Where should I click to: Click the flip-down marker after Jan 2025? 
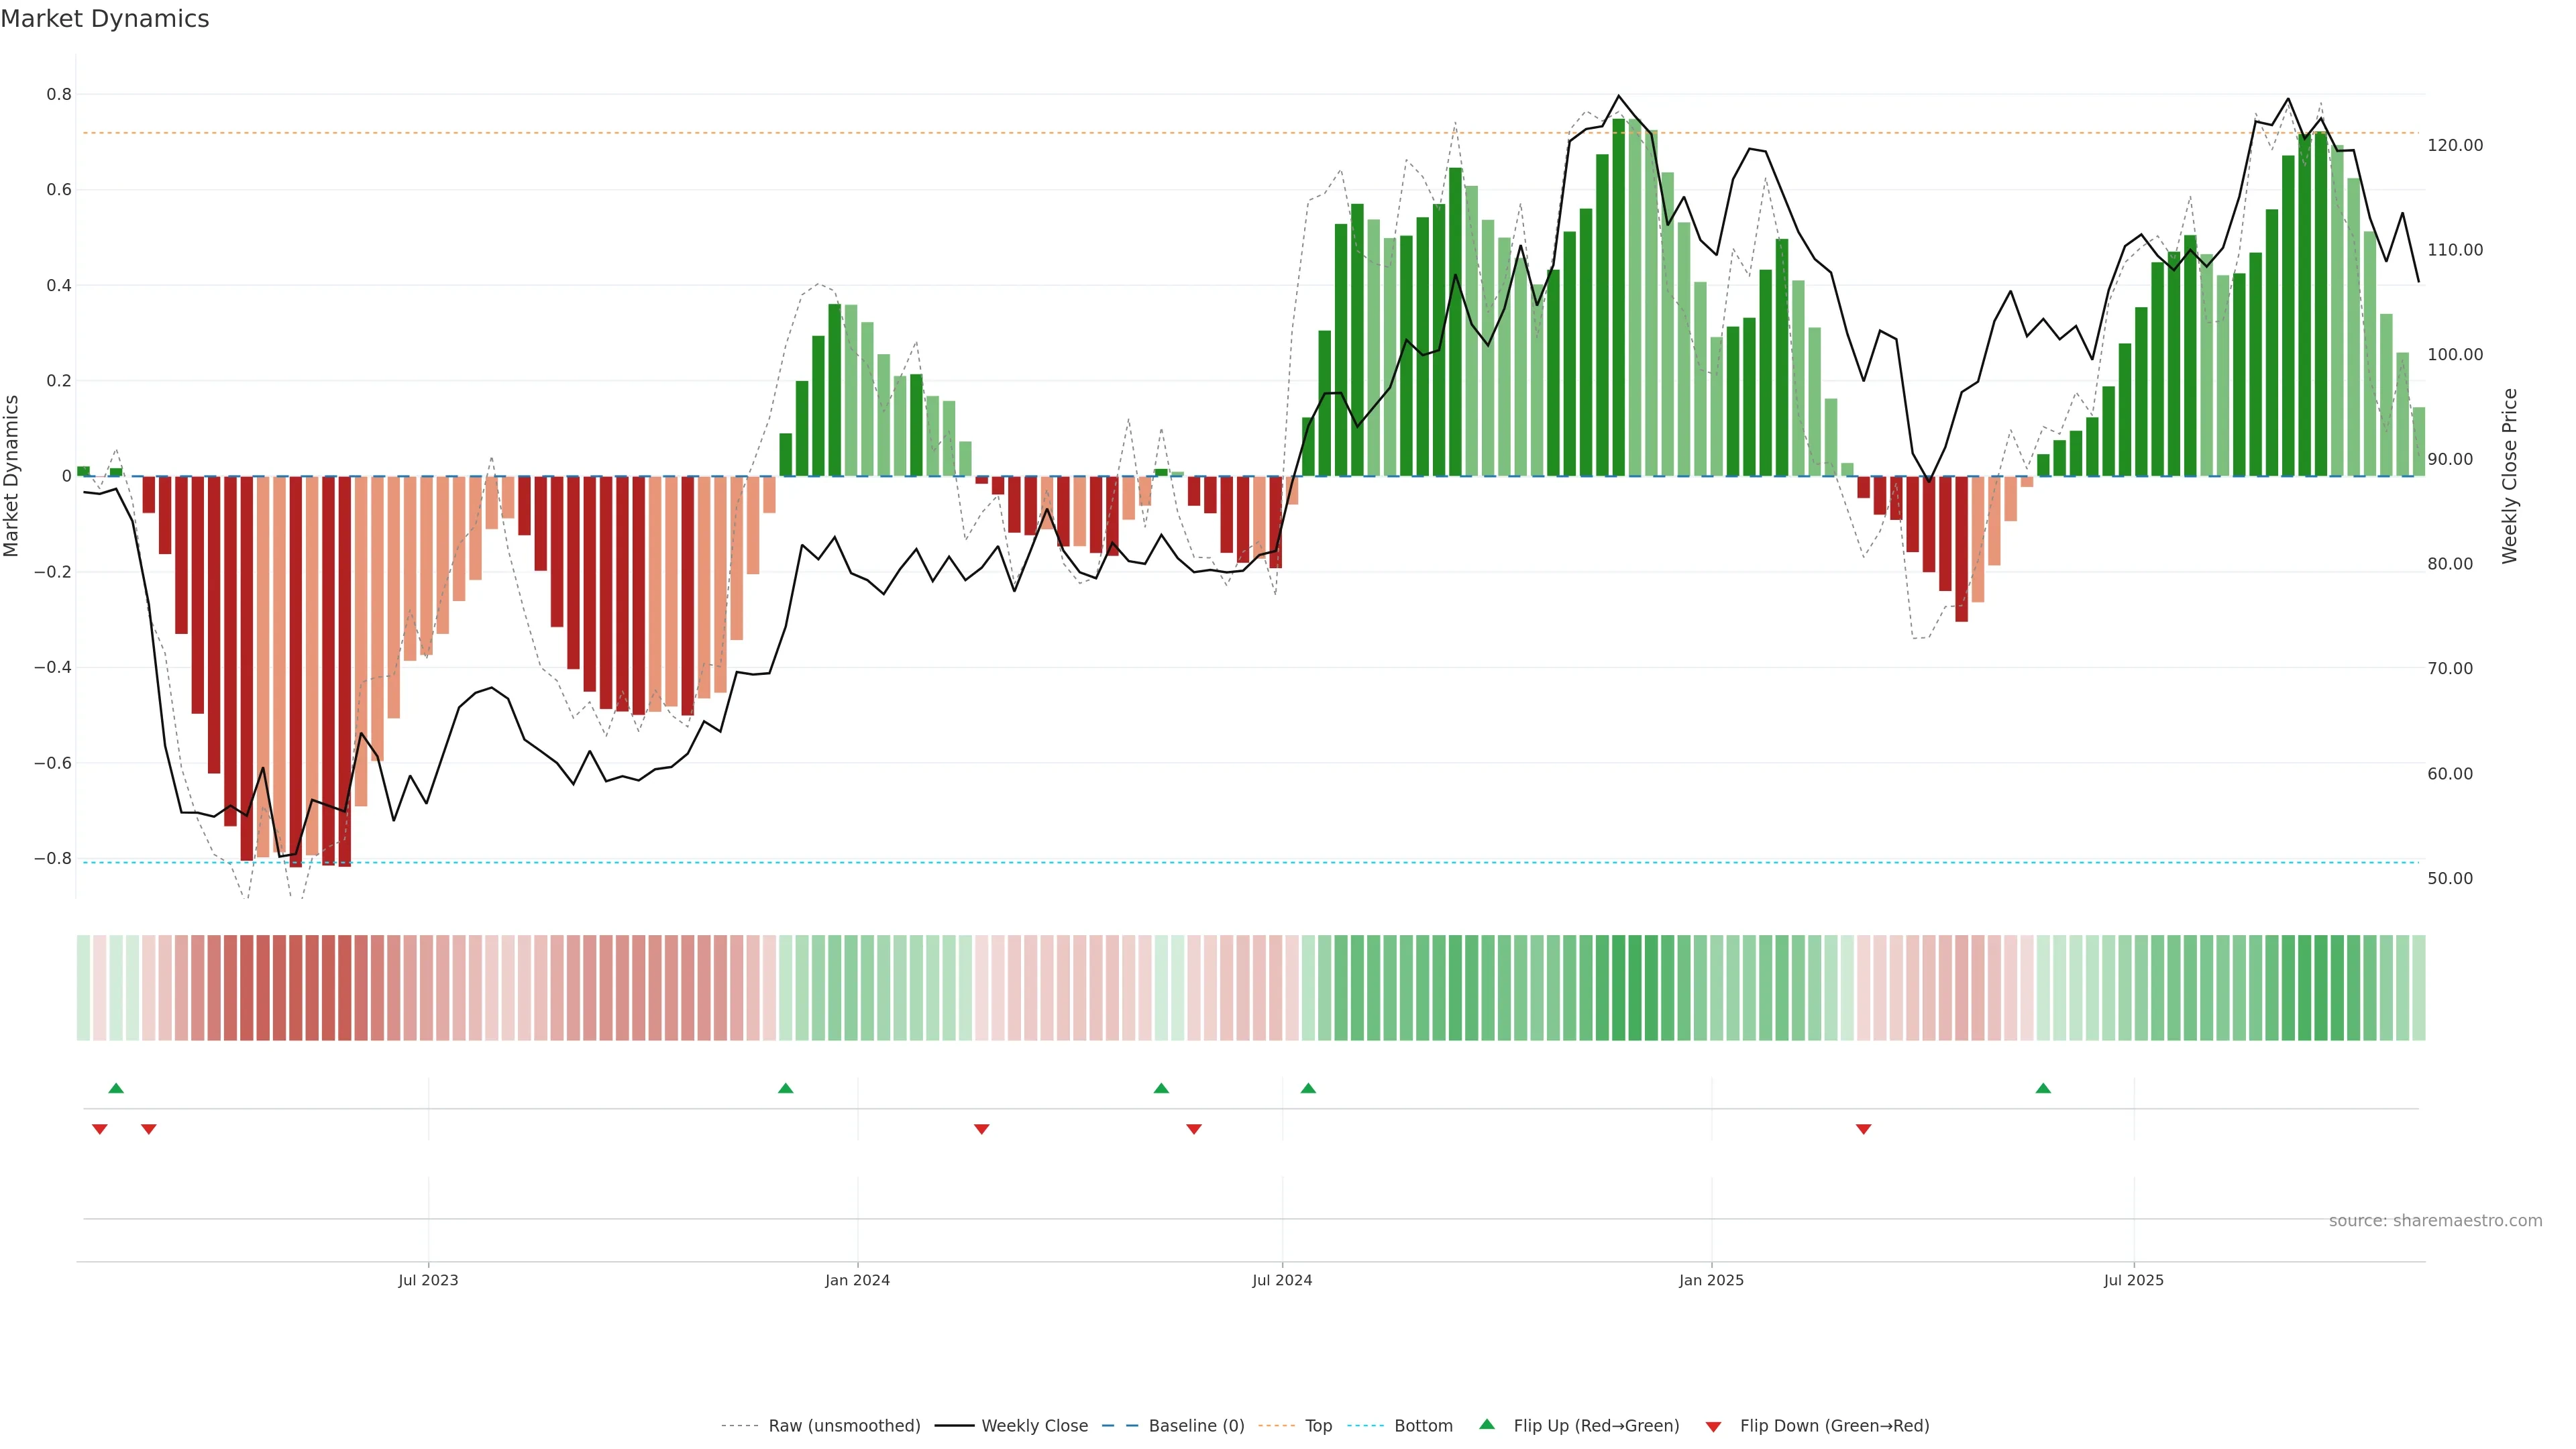1863,1129
